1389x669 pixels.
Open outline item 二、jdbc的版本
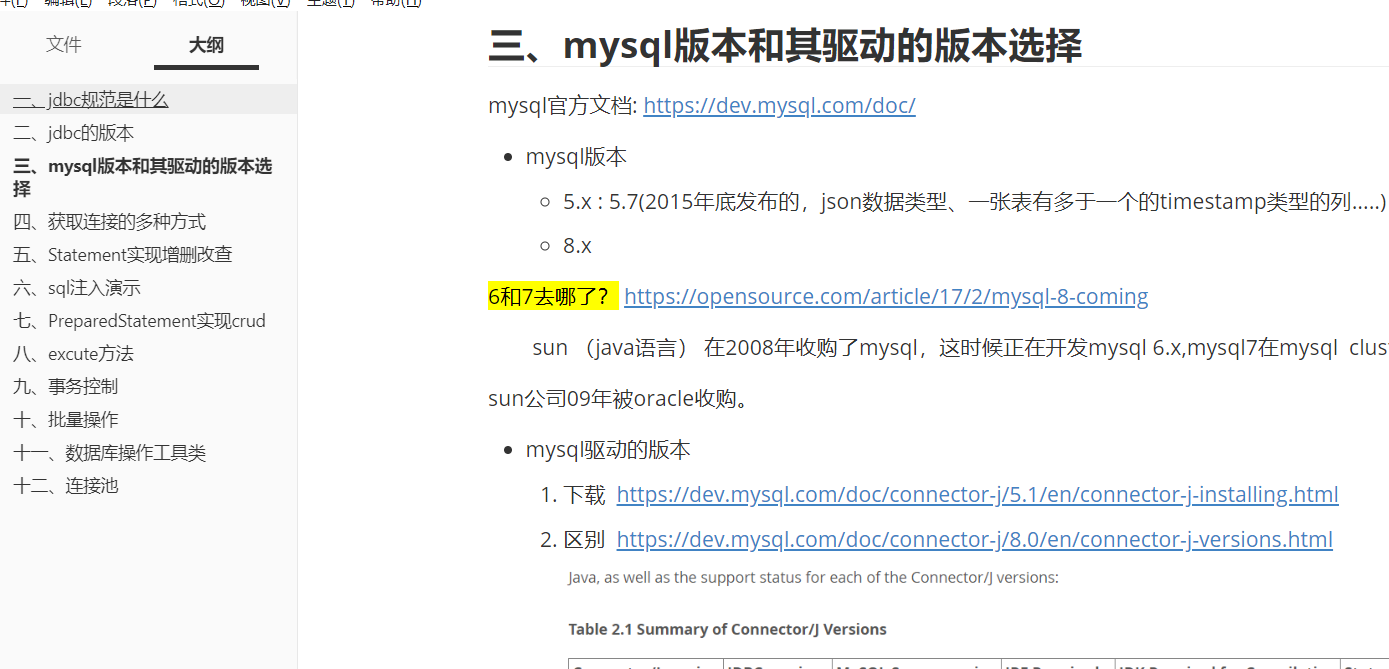click(74, 133)
